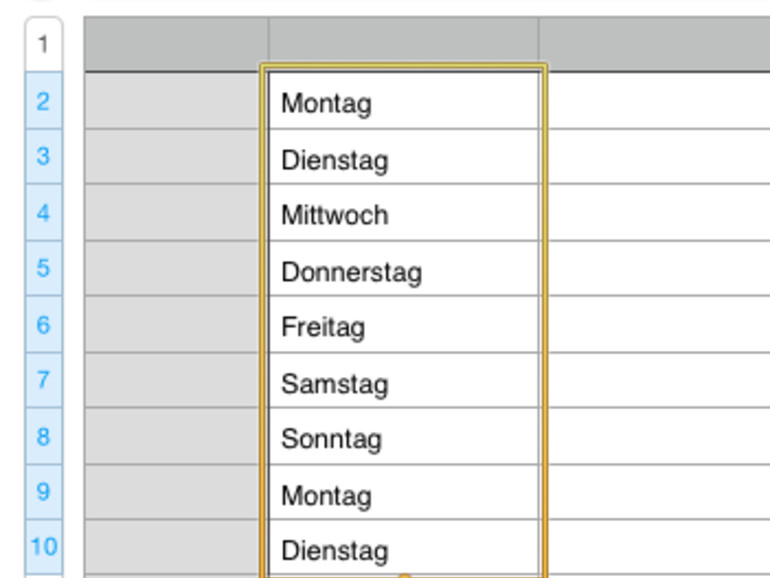The image size is (770, 578).
Task: Click the Freitag cell
Action: pyautogui.click(x=404, y=326)
